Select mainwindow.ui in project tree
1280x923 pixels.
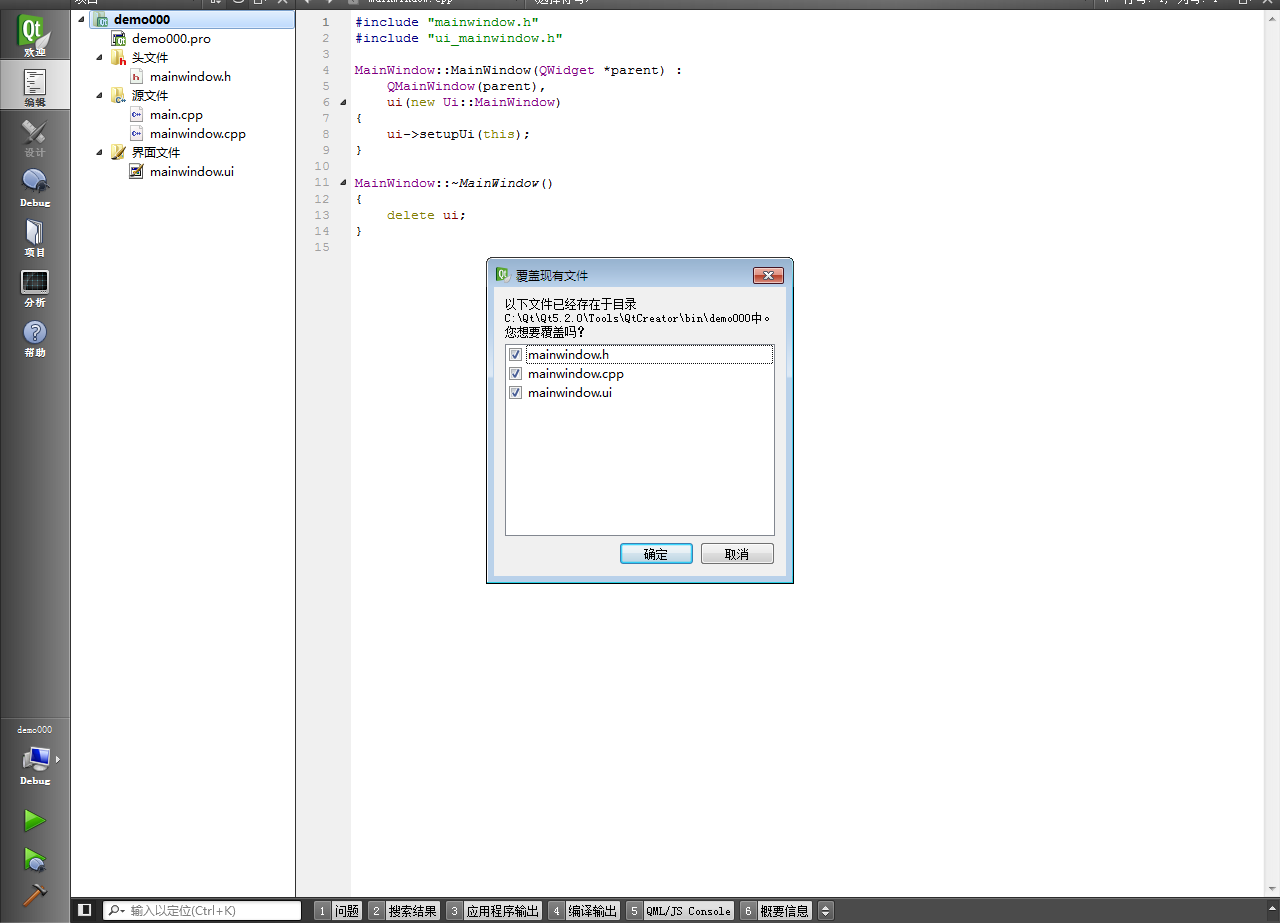191,172
